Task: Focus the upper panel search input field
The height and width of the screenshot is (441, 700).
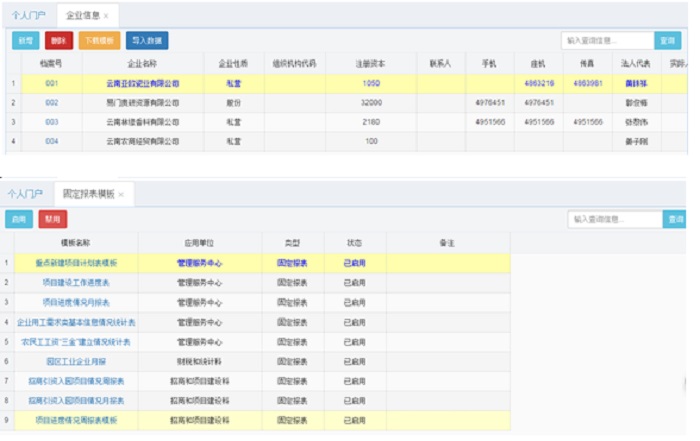Action: click(x=607, y=41)
